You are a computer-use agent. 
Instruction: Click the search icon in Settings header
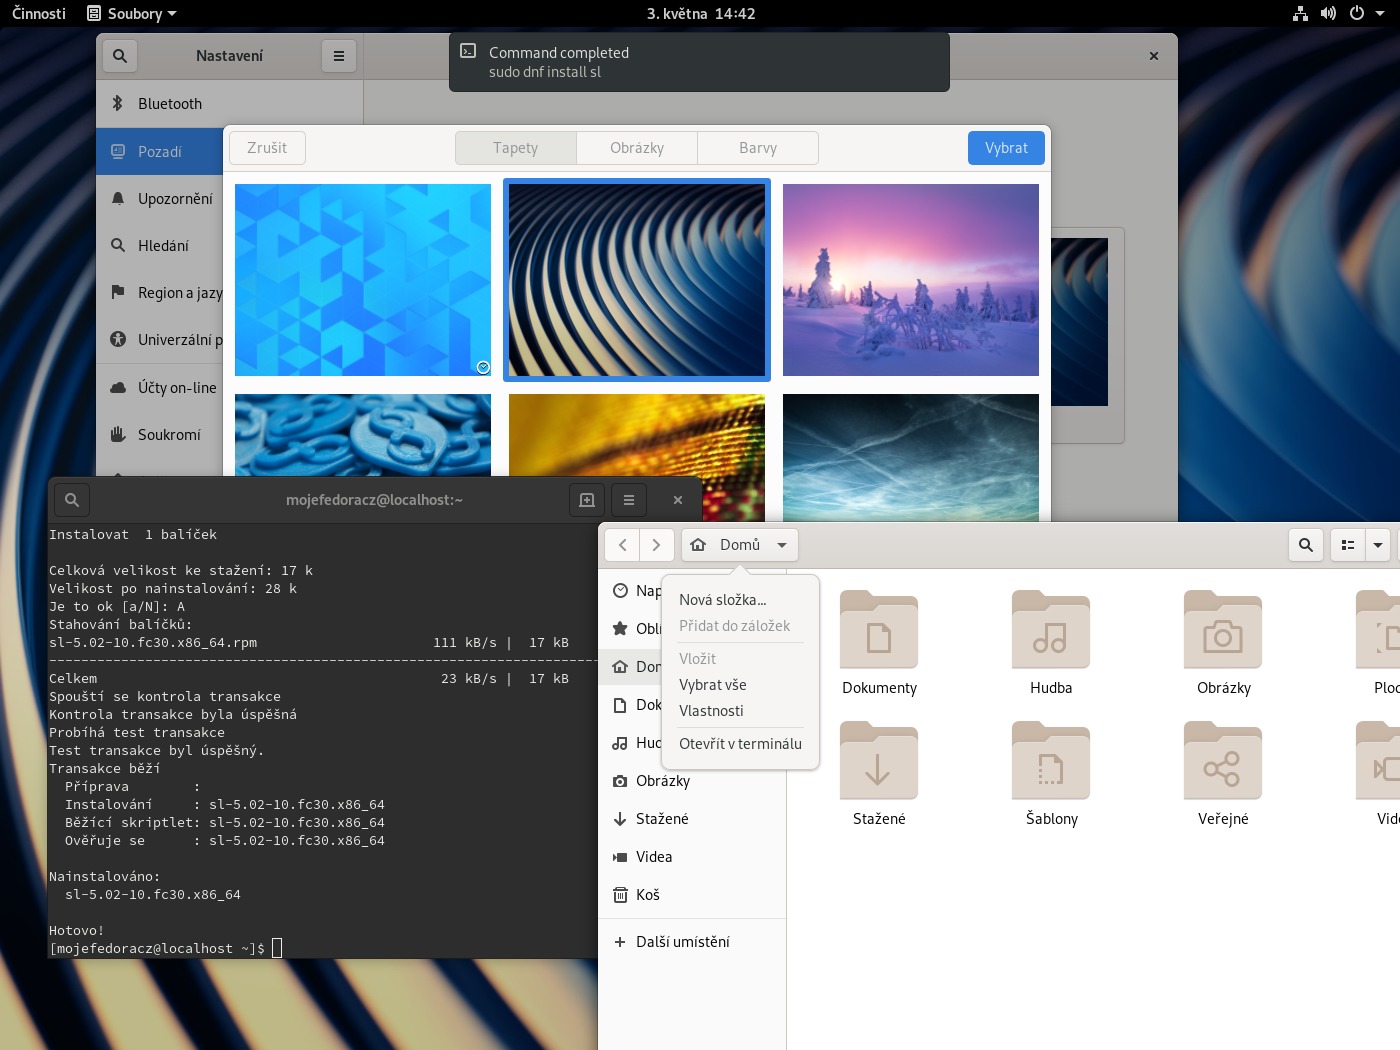point(120,56)
